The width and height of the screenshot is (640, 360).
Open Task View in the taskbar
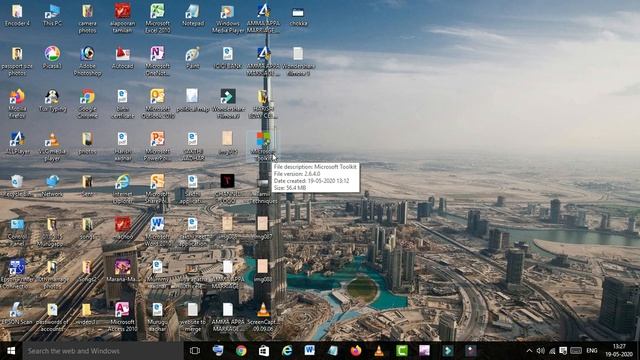(x=195, y=351)
